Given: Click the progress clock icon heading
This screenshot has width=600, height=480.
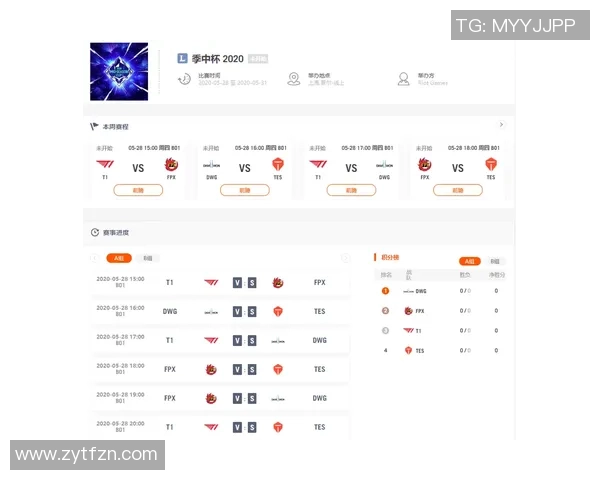Looking at the screenshot, I should (x=95, y=232).
